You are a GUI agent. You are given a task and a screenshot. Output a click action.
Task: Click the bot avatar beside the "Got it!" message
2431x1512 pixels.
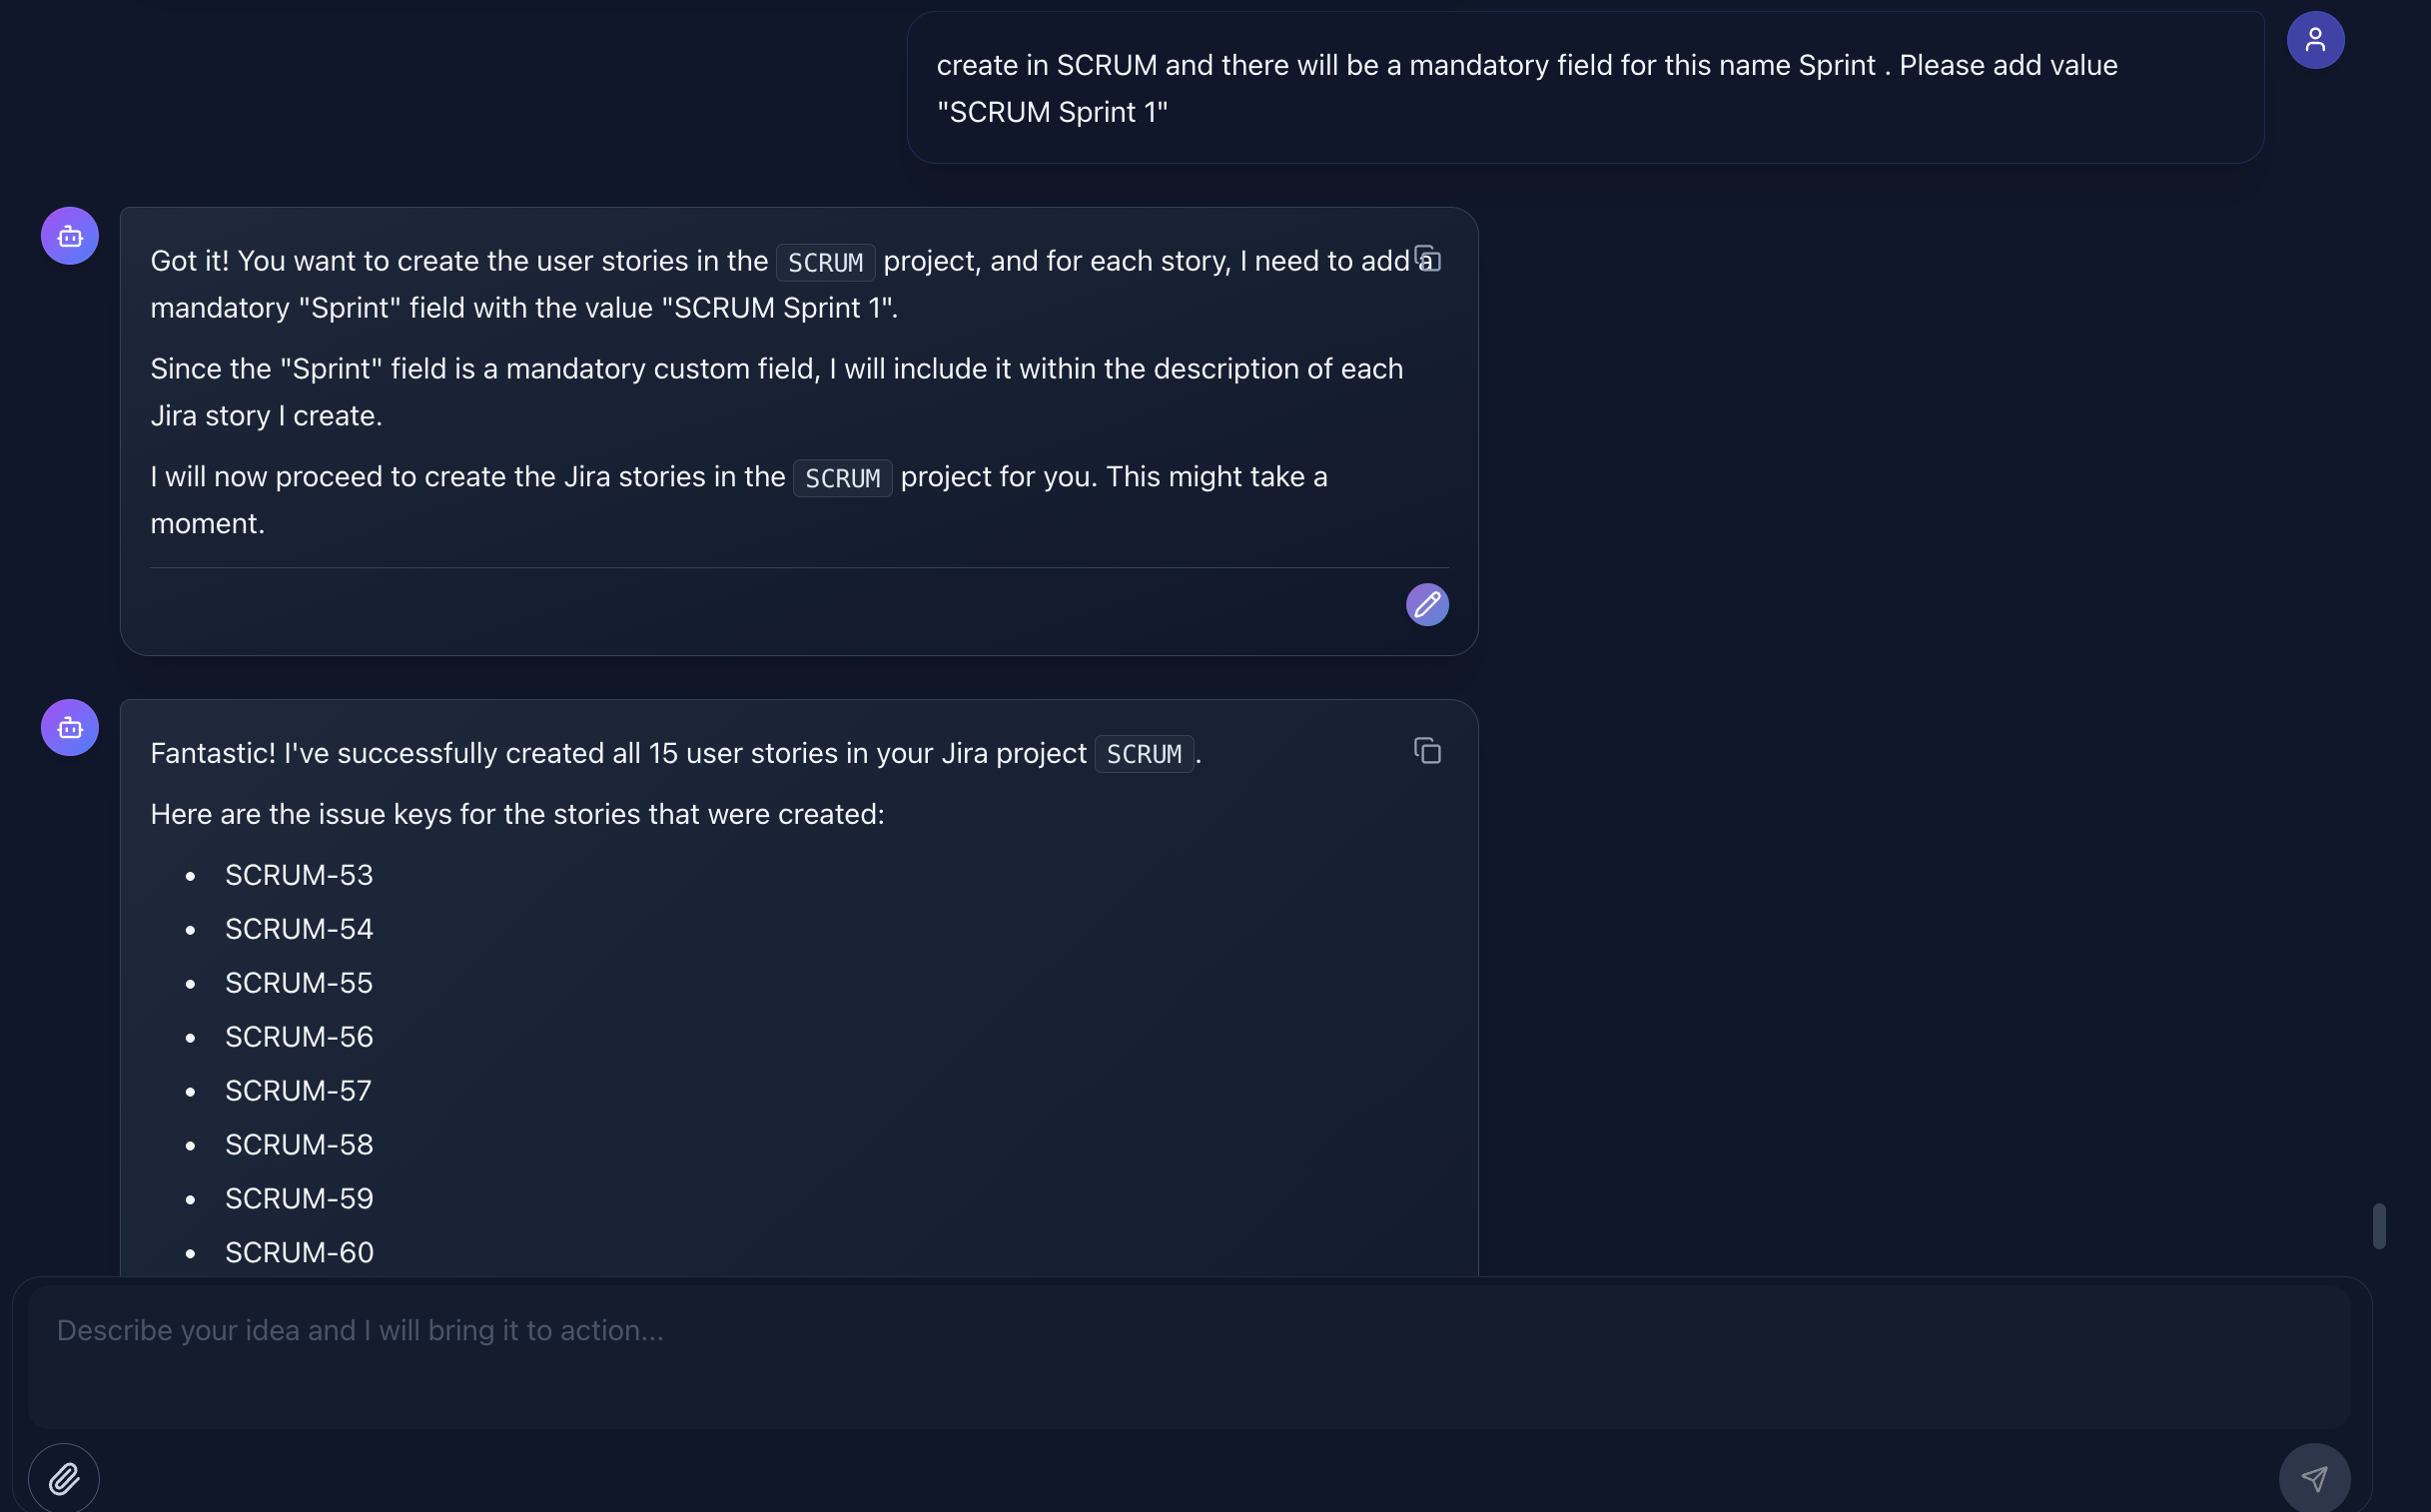(x=70, y=236)
